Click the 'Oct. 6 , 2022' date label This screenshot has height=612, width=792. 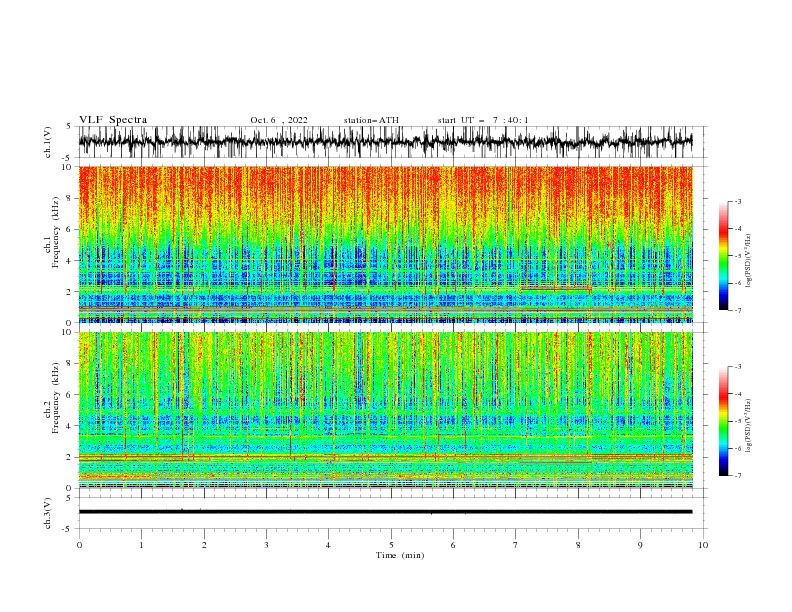[x=279, y=120]
